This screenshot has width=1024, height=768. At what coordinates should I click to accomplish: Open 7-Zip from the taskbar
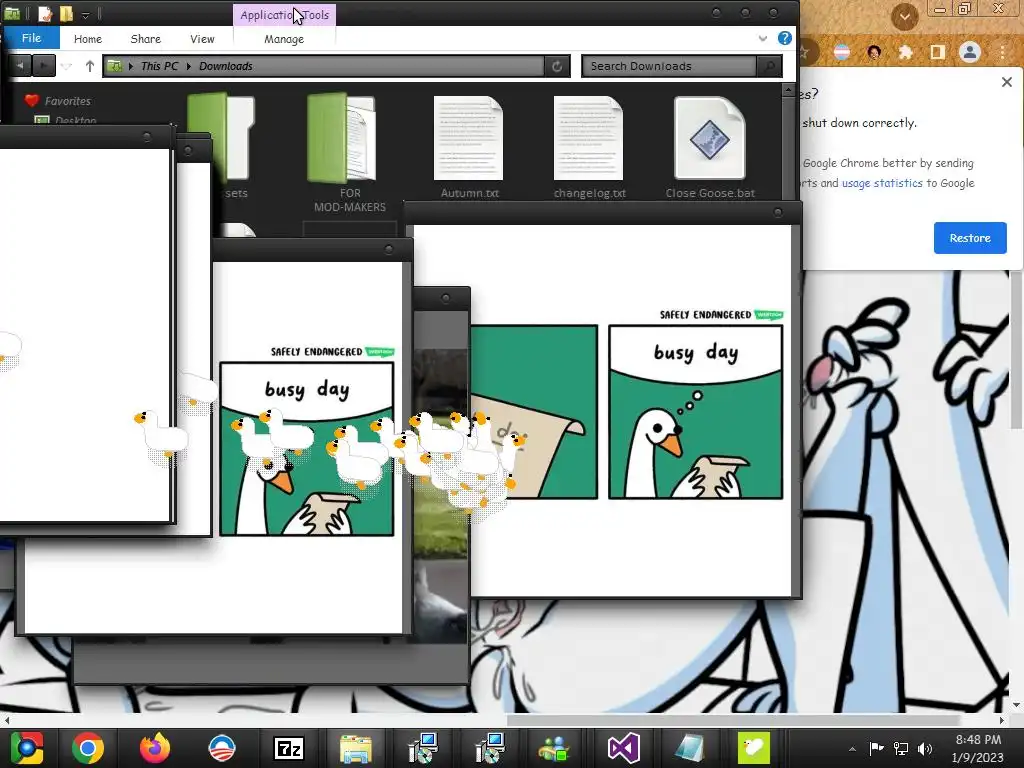[x=289, y=748]
